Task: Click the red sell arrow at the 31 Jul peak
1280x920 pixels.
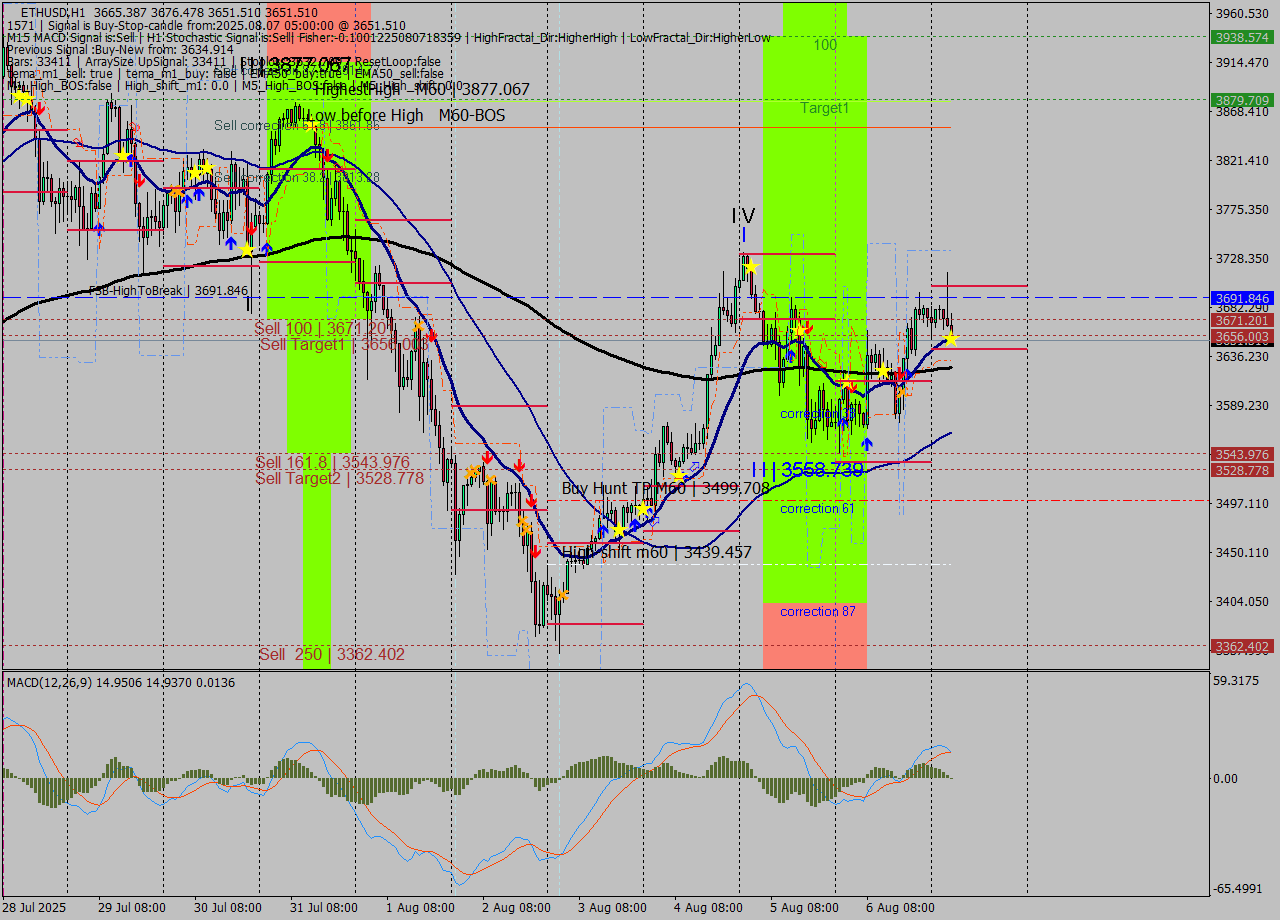Action: tap(327, 156)
